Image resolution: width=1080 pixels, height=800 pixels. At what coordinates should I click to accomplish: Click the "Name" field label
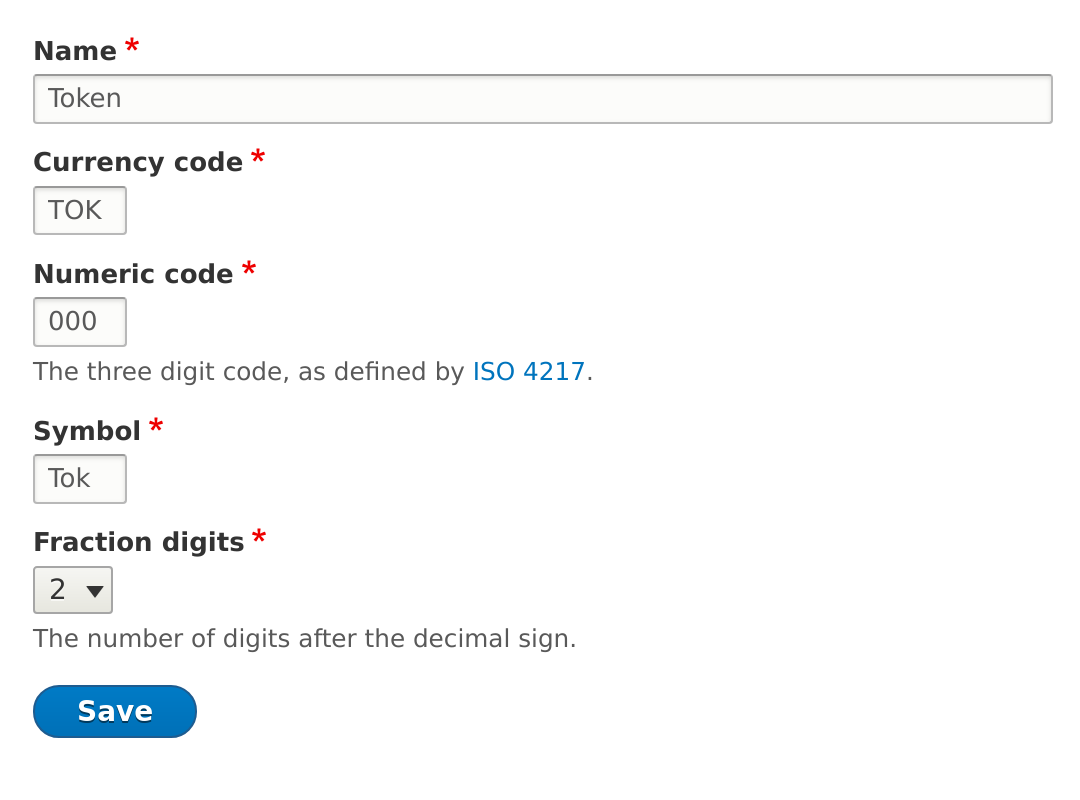tap(75, 51)
